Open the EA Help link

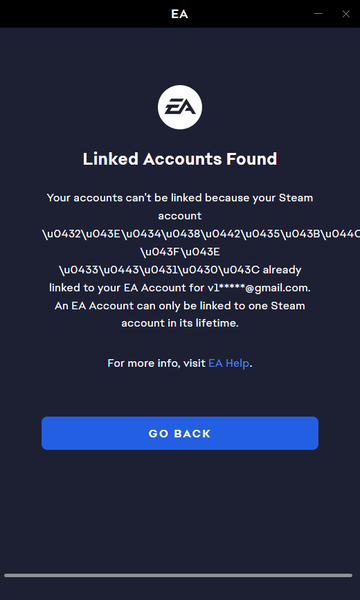[229, 363]
